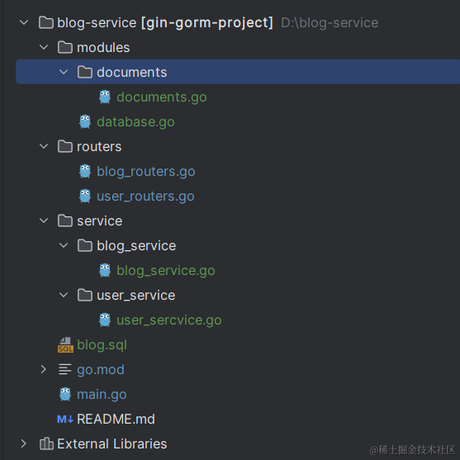Expand External Libraries with its arrow
This screenshot has width=460, height=460.
coord(23,444)
